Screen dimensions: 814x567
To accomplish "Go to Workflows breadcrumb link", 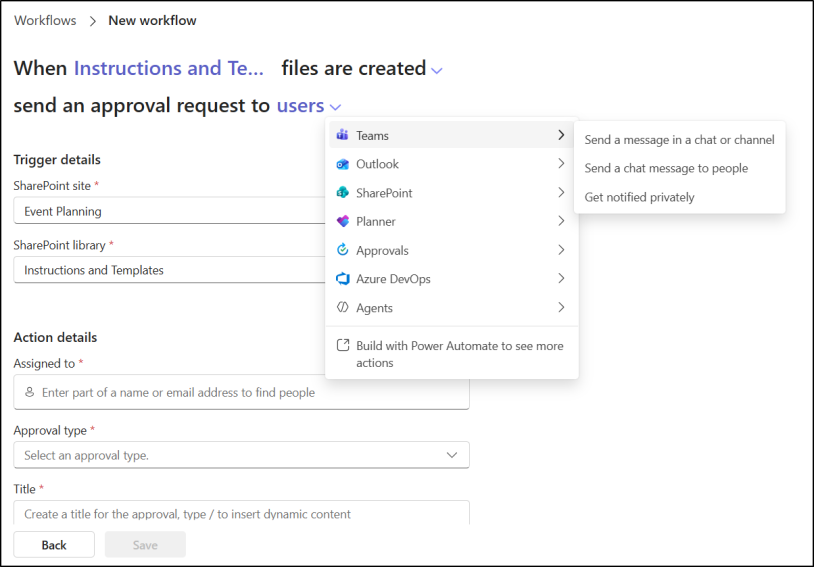I will 45,21.
